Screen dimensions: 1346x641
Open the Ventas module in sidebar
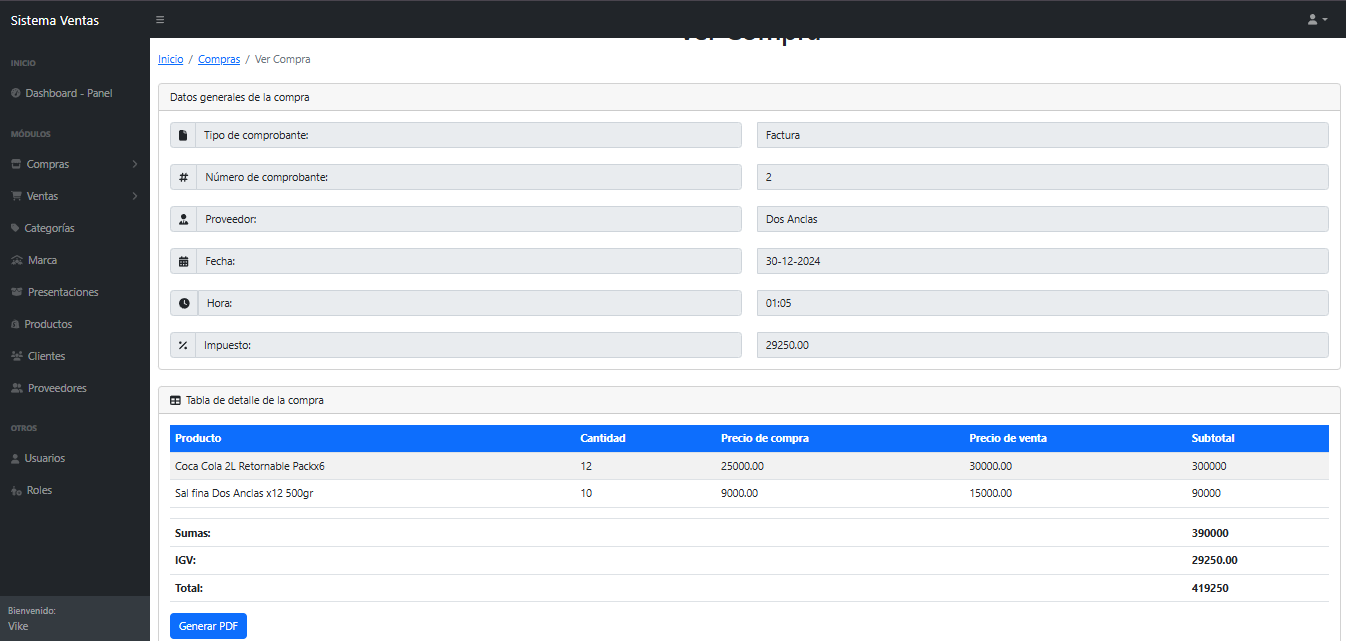42,196
